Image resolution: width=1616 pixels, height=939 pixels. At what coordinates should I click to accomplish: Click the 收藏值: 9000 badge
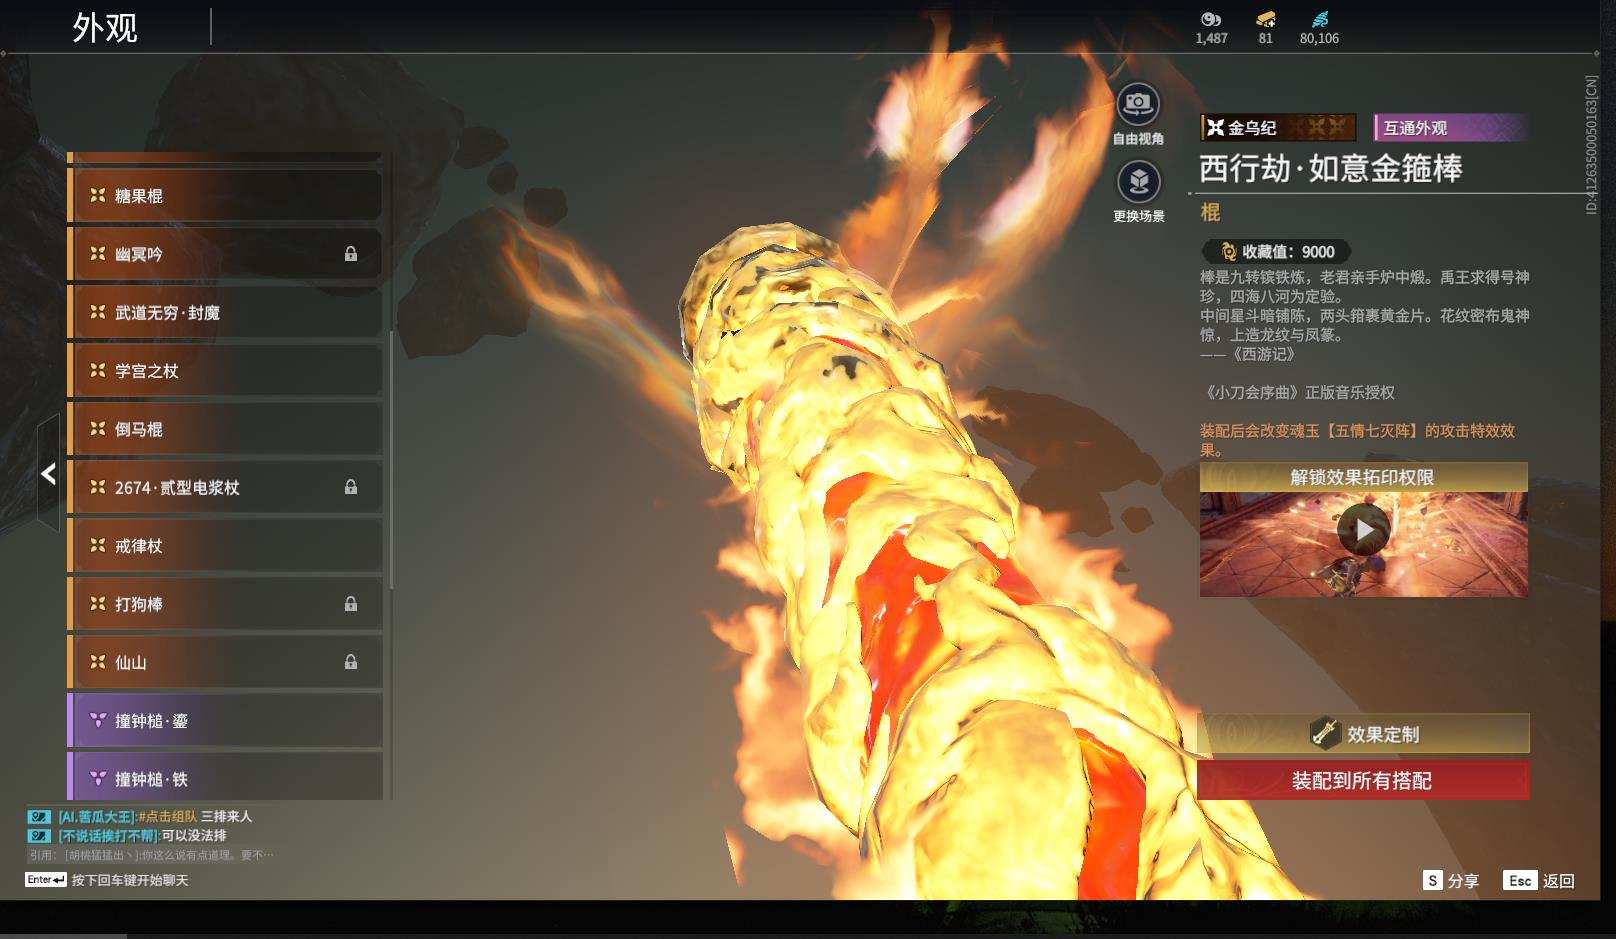click(x=1277, y=252)
